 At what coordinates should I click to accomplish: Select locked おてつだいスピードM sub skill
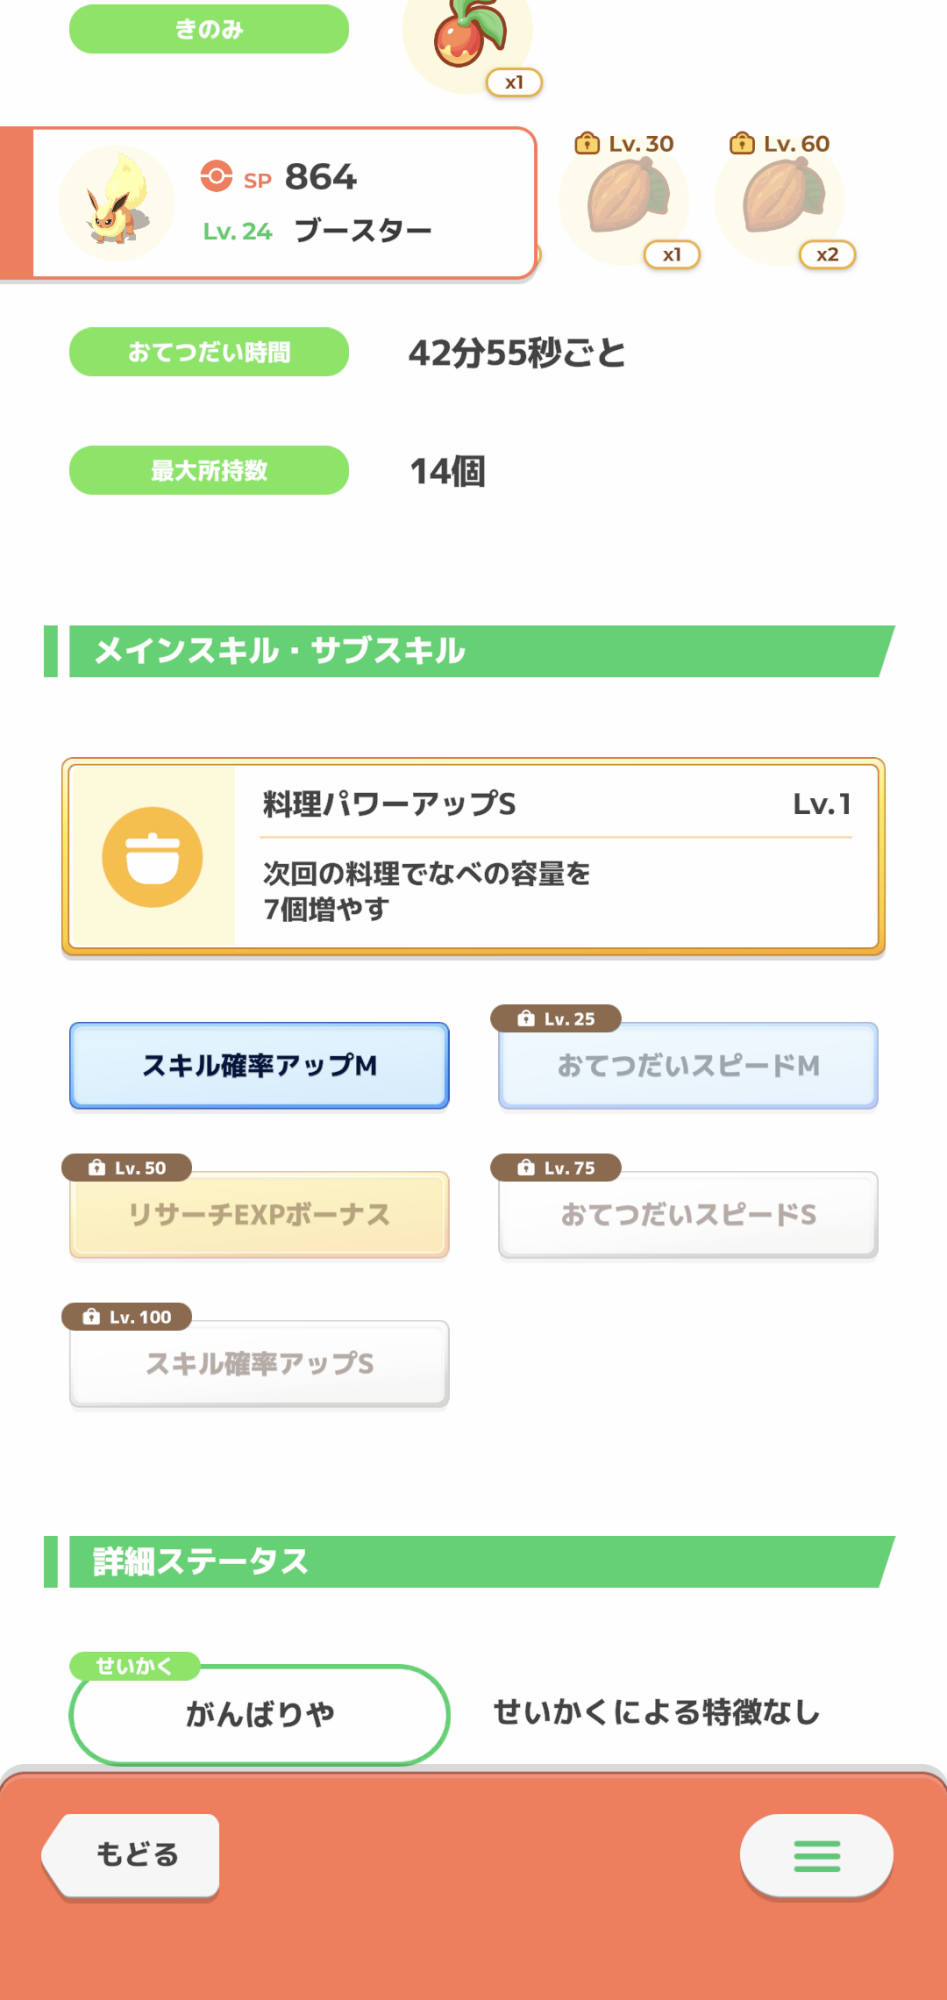[688, 1066]
